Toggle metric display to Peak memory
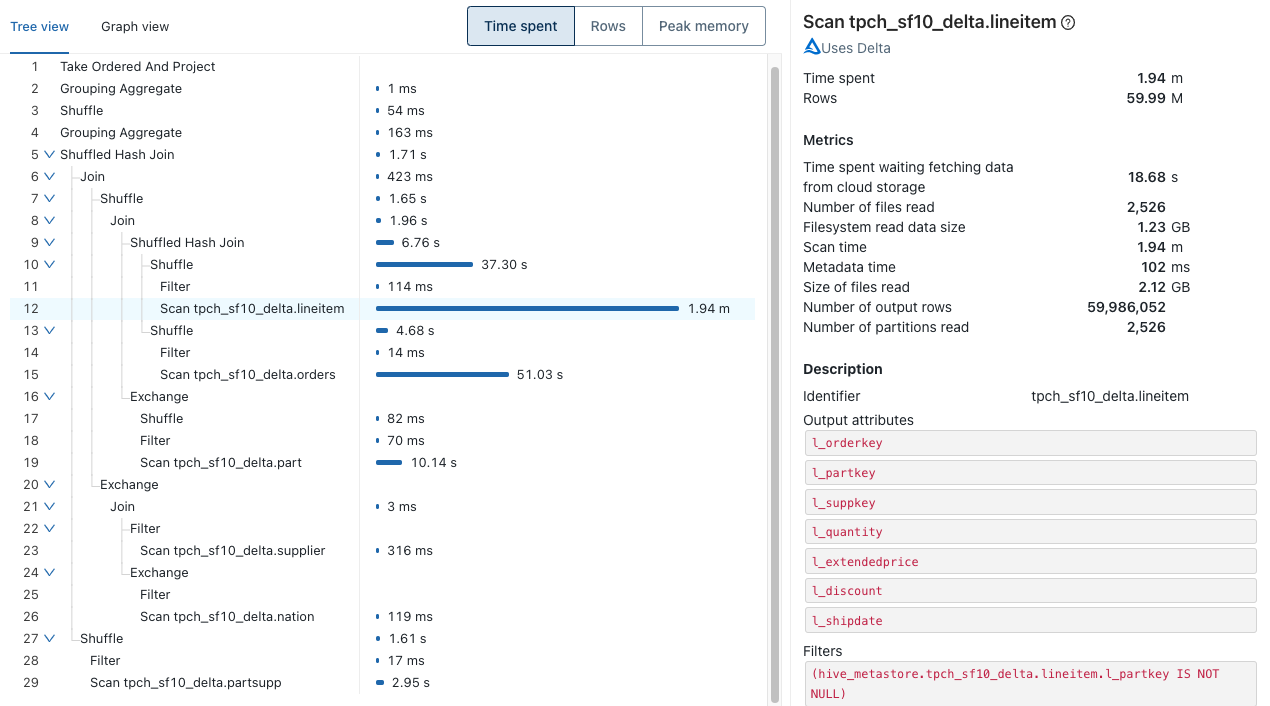 (703, 26)
